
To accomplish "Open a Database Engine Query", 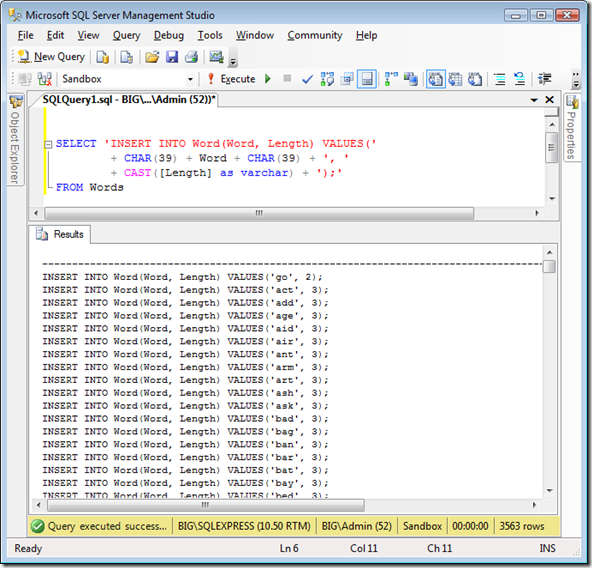I will (x=102, y=57).
